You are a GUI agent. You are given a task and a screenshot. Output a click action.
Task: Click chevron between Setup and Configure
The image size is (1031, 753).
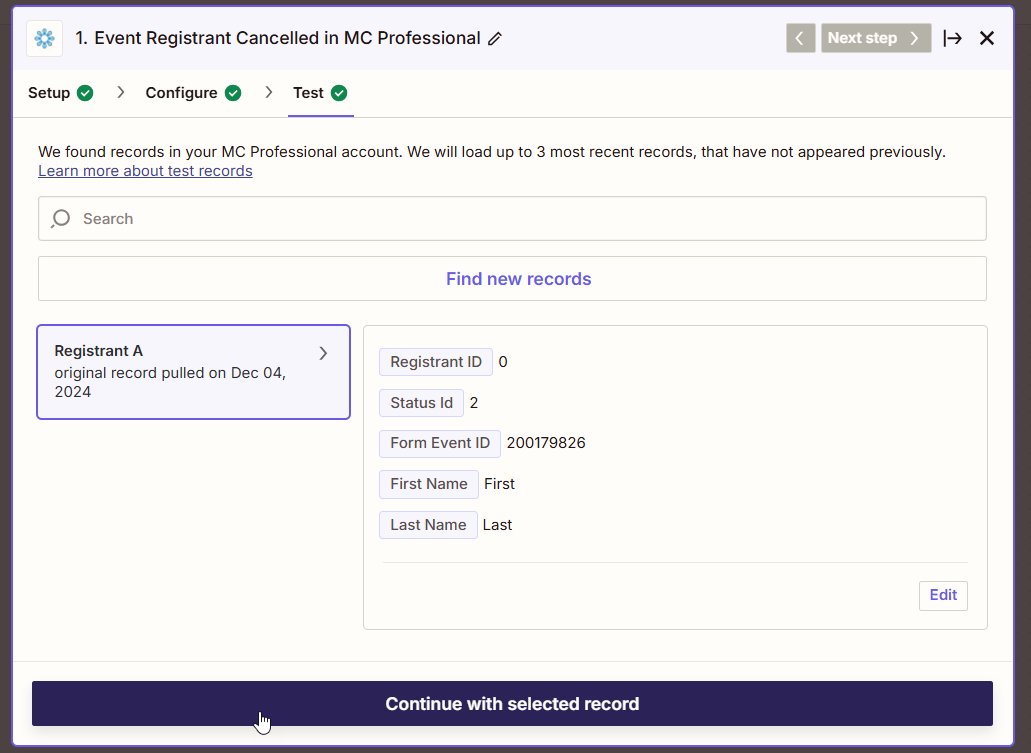tap(120, 93)
